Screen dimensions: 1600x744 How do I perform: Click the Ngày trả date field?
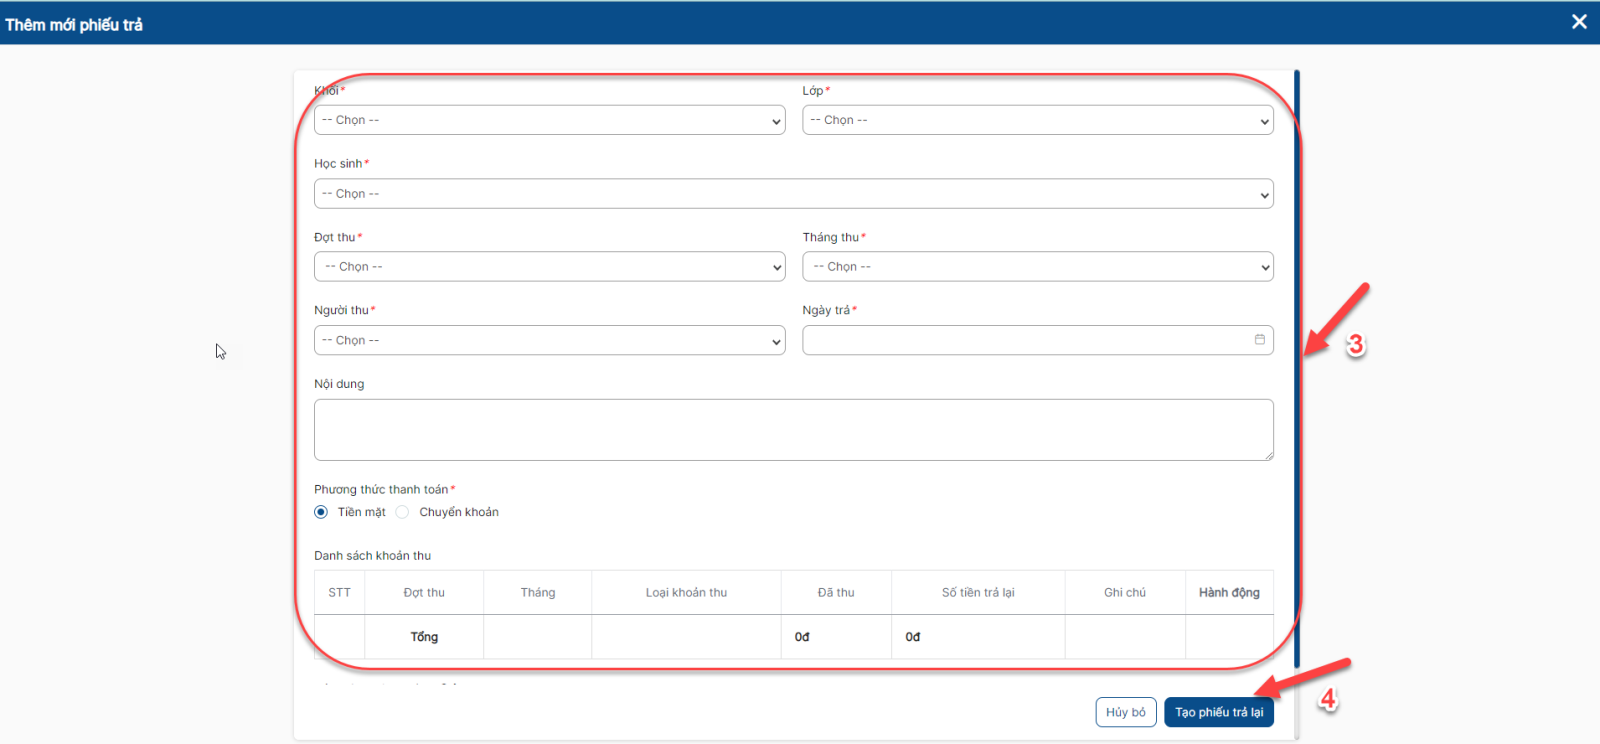(x=1038, y=340)
